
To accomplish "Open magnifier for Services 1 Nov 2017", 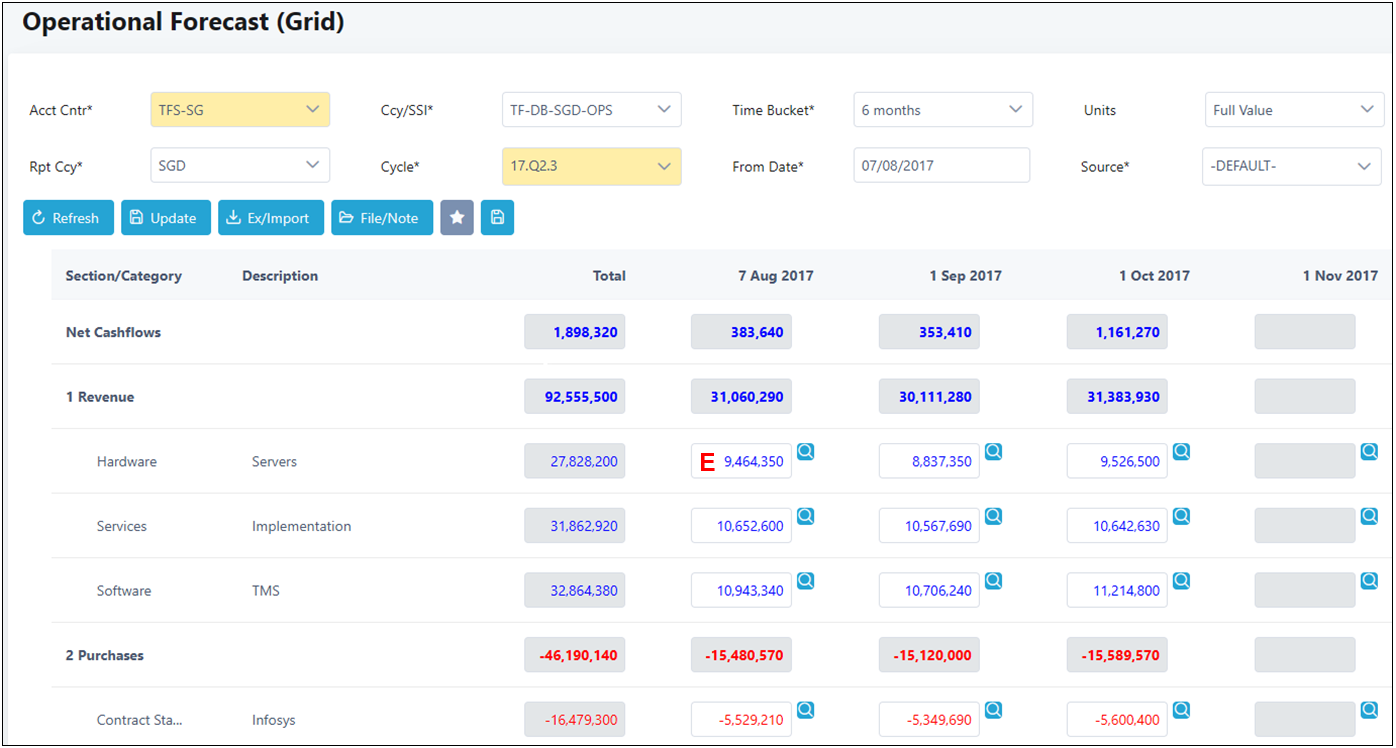I will pyautogui.click(x=1369, y=516).
